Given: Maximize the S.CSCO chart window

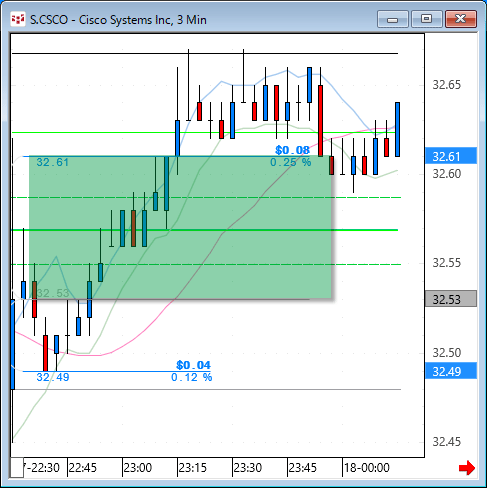Looking at the screenshot, I should (x=426, y=19).
